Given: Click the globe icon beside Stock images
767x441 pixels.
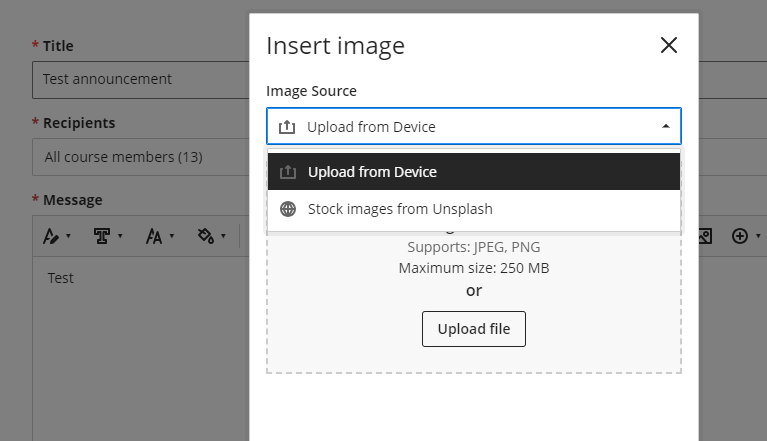Looking at the screenshot, I should point(288,209).
